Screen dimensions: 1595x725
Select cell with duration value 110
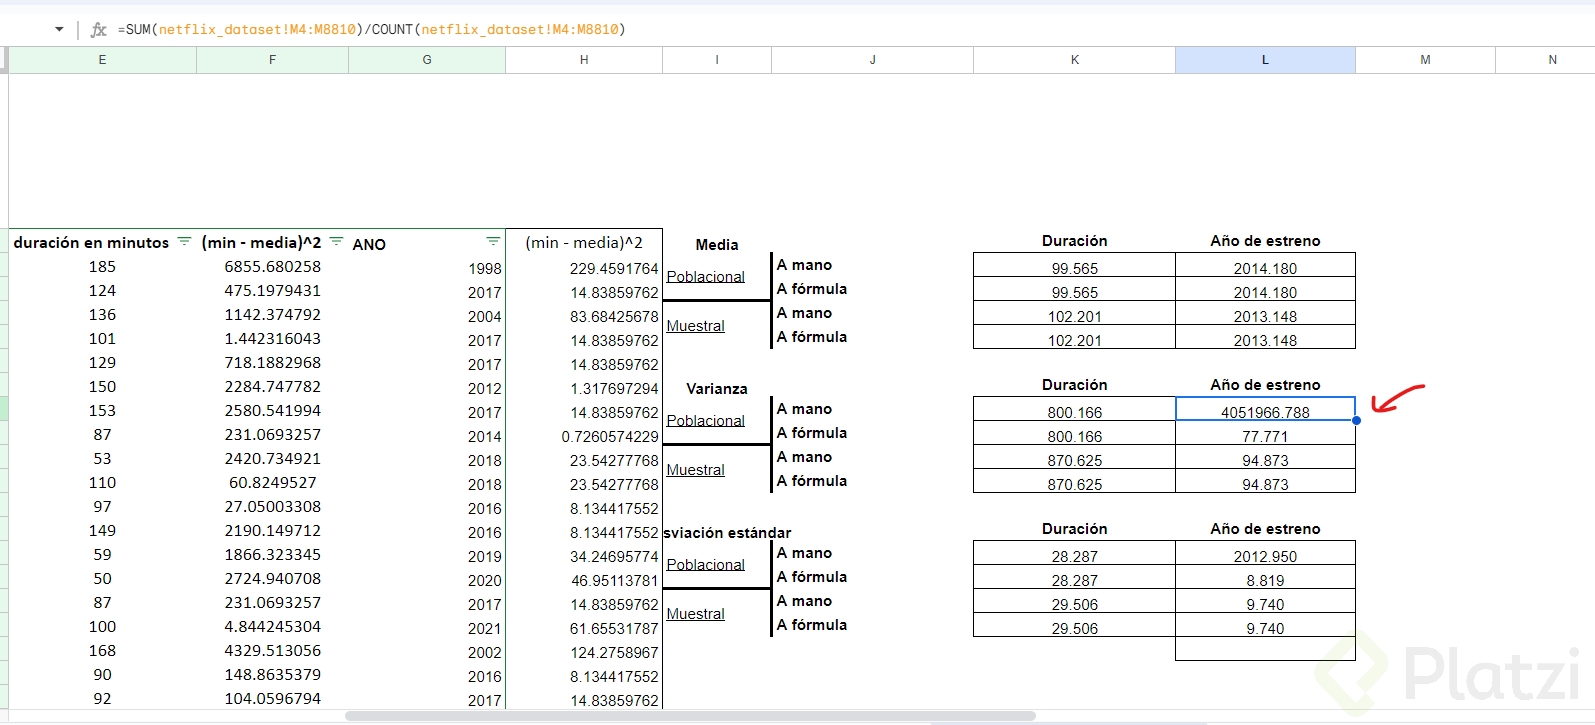point(102,483)
